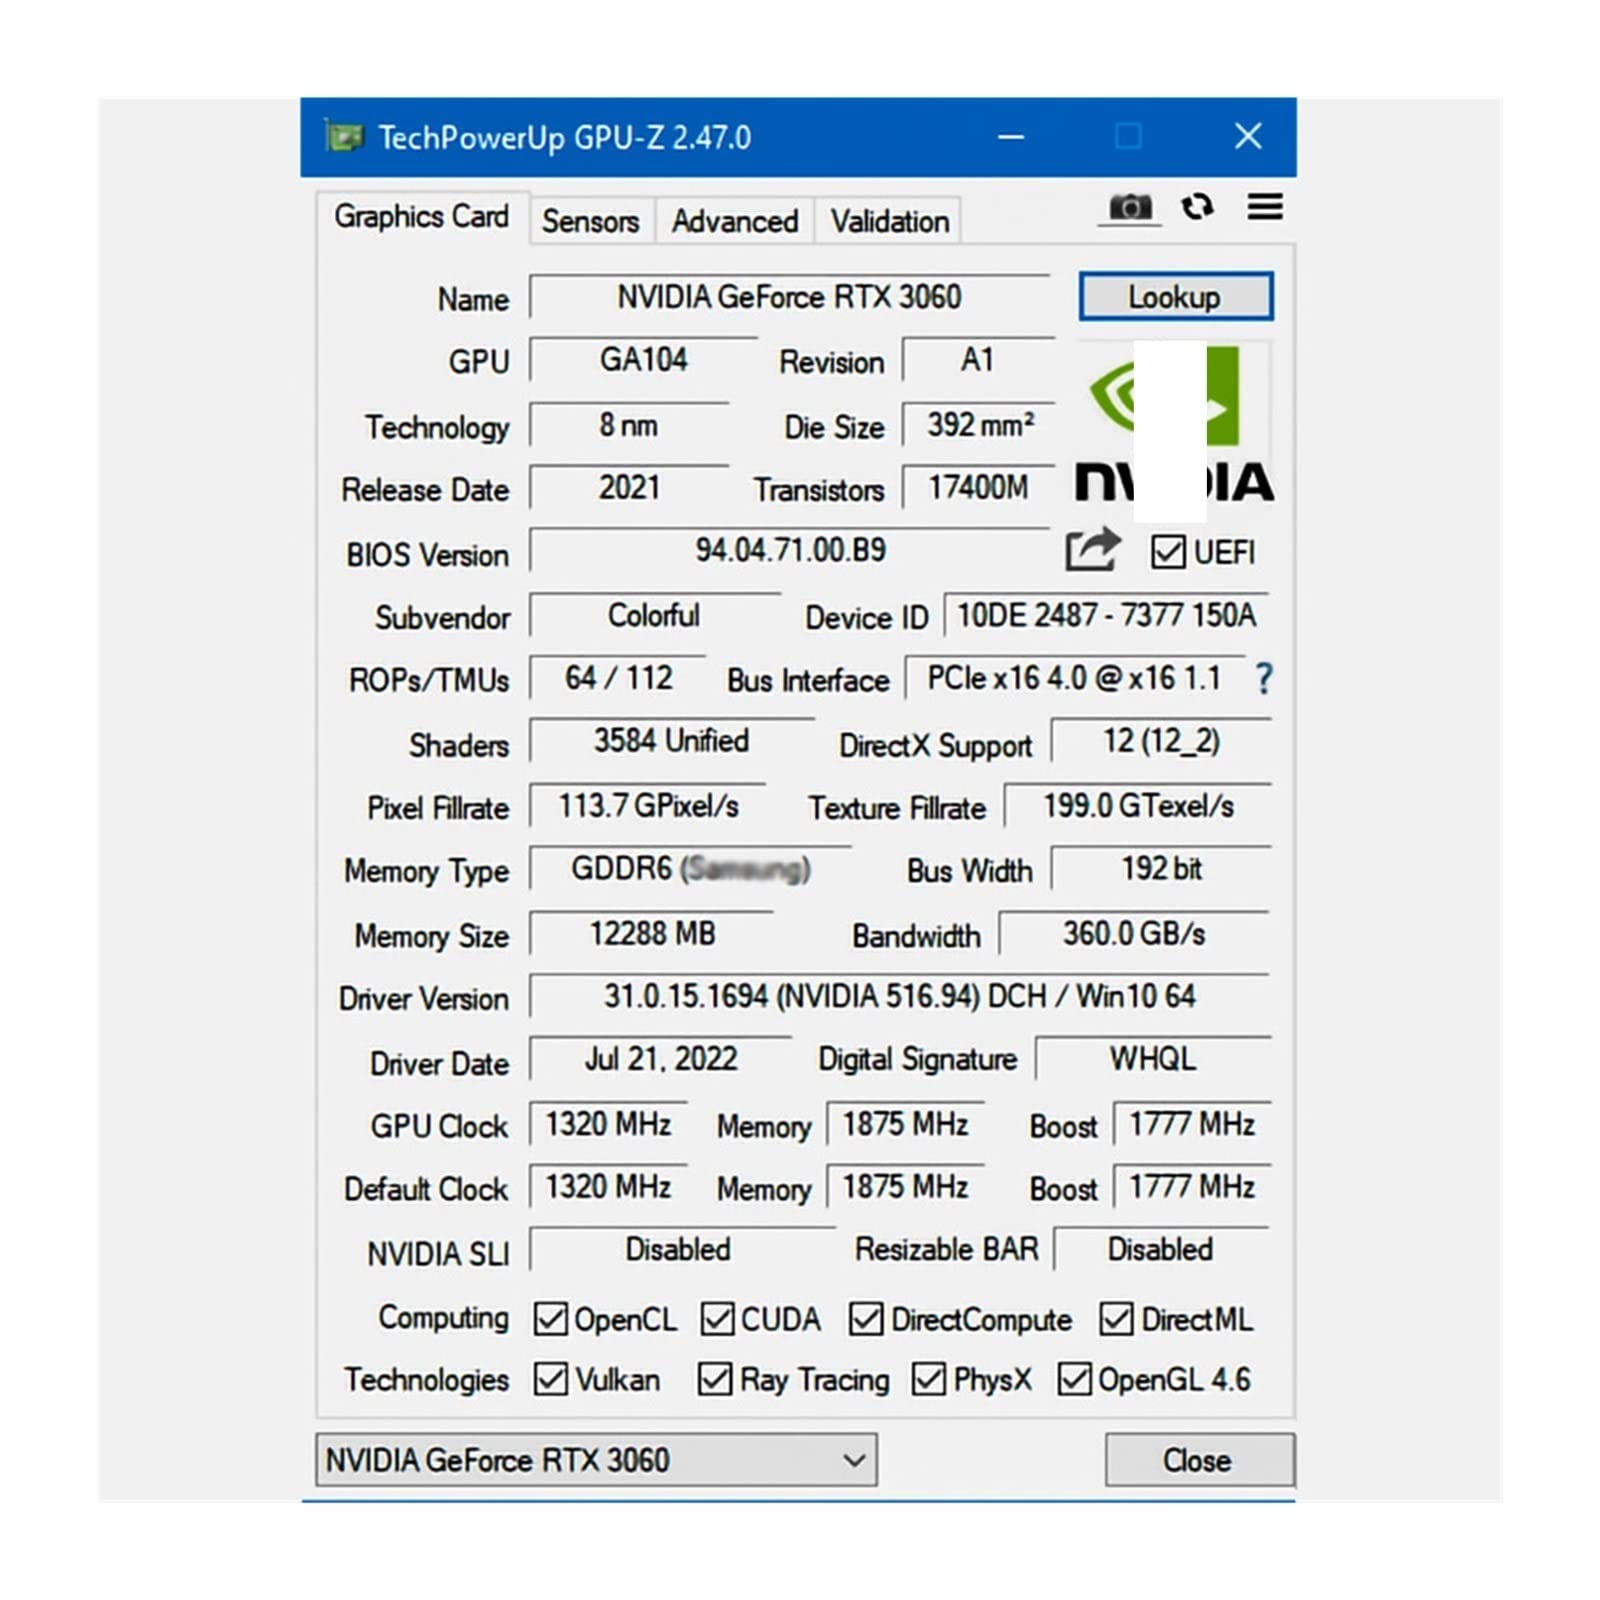Toggle the DirectML checkbox
The width and height of the screenshot is (1600, 1600).
(x=1116, y=1319)
